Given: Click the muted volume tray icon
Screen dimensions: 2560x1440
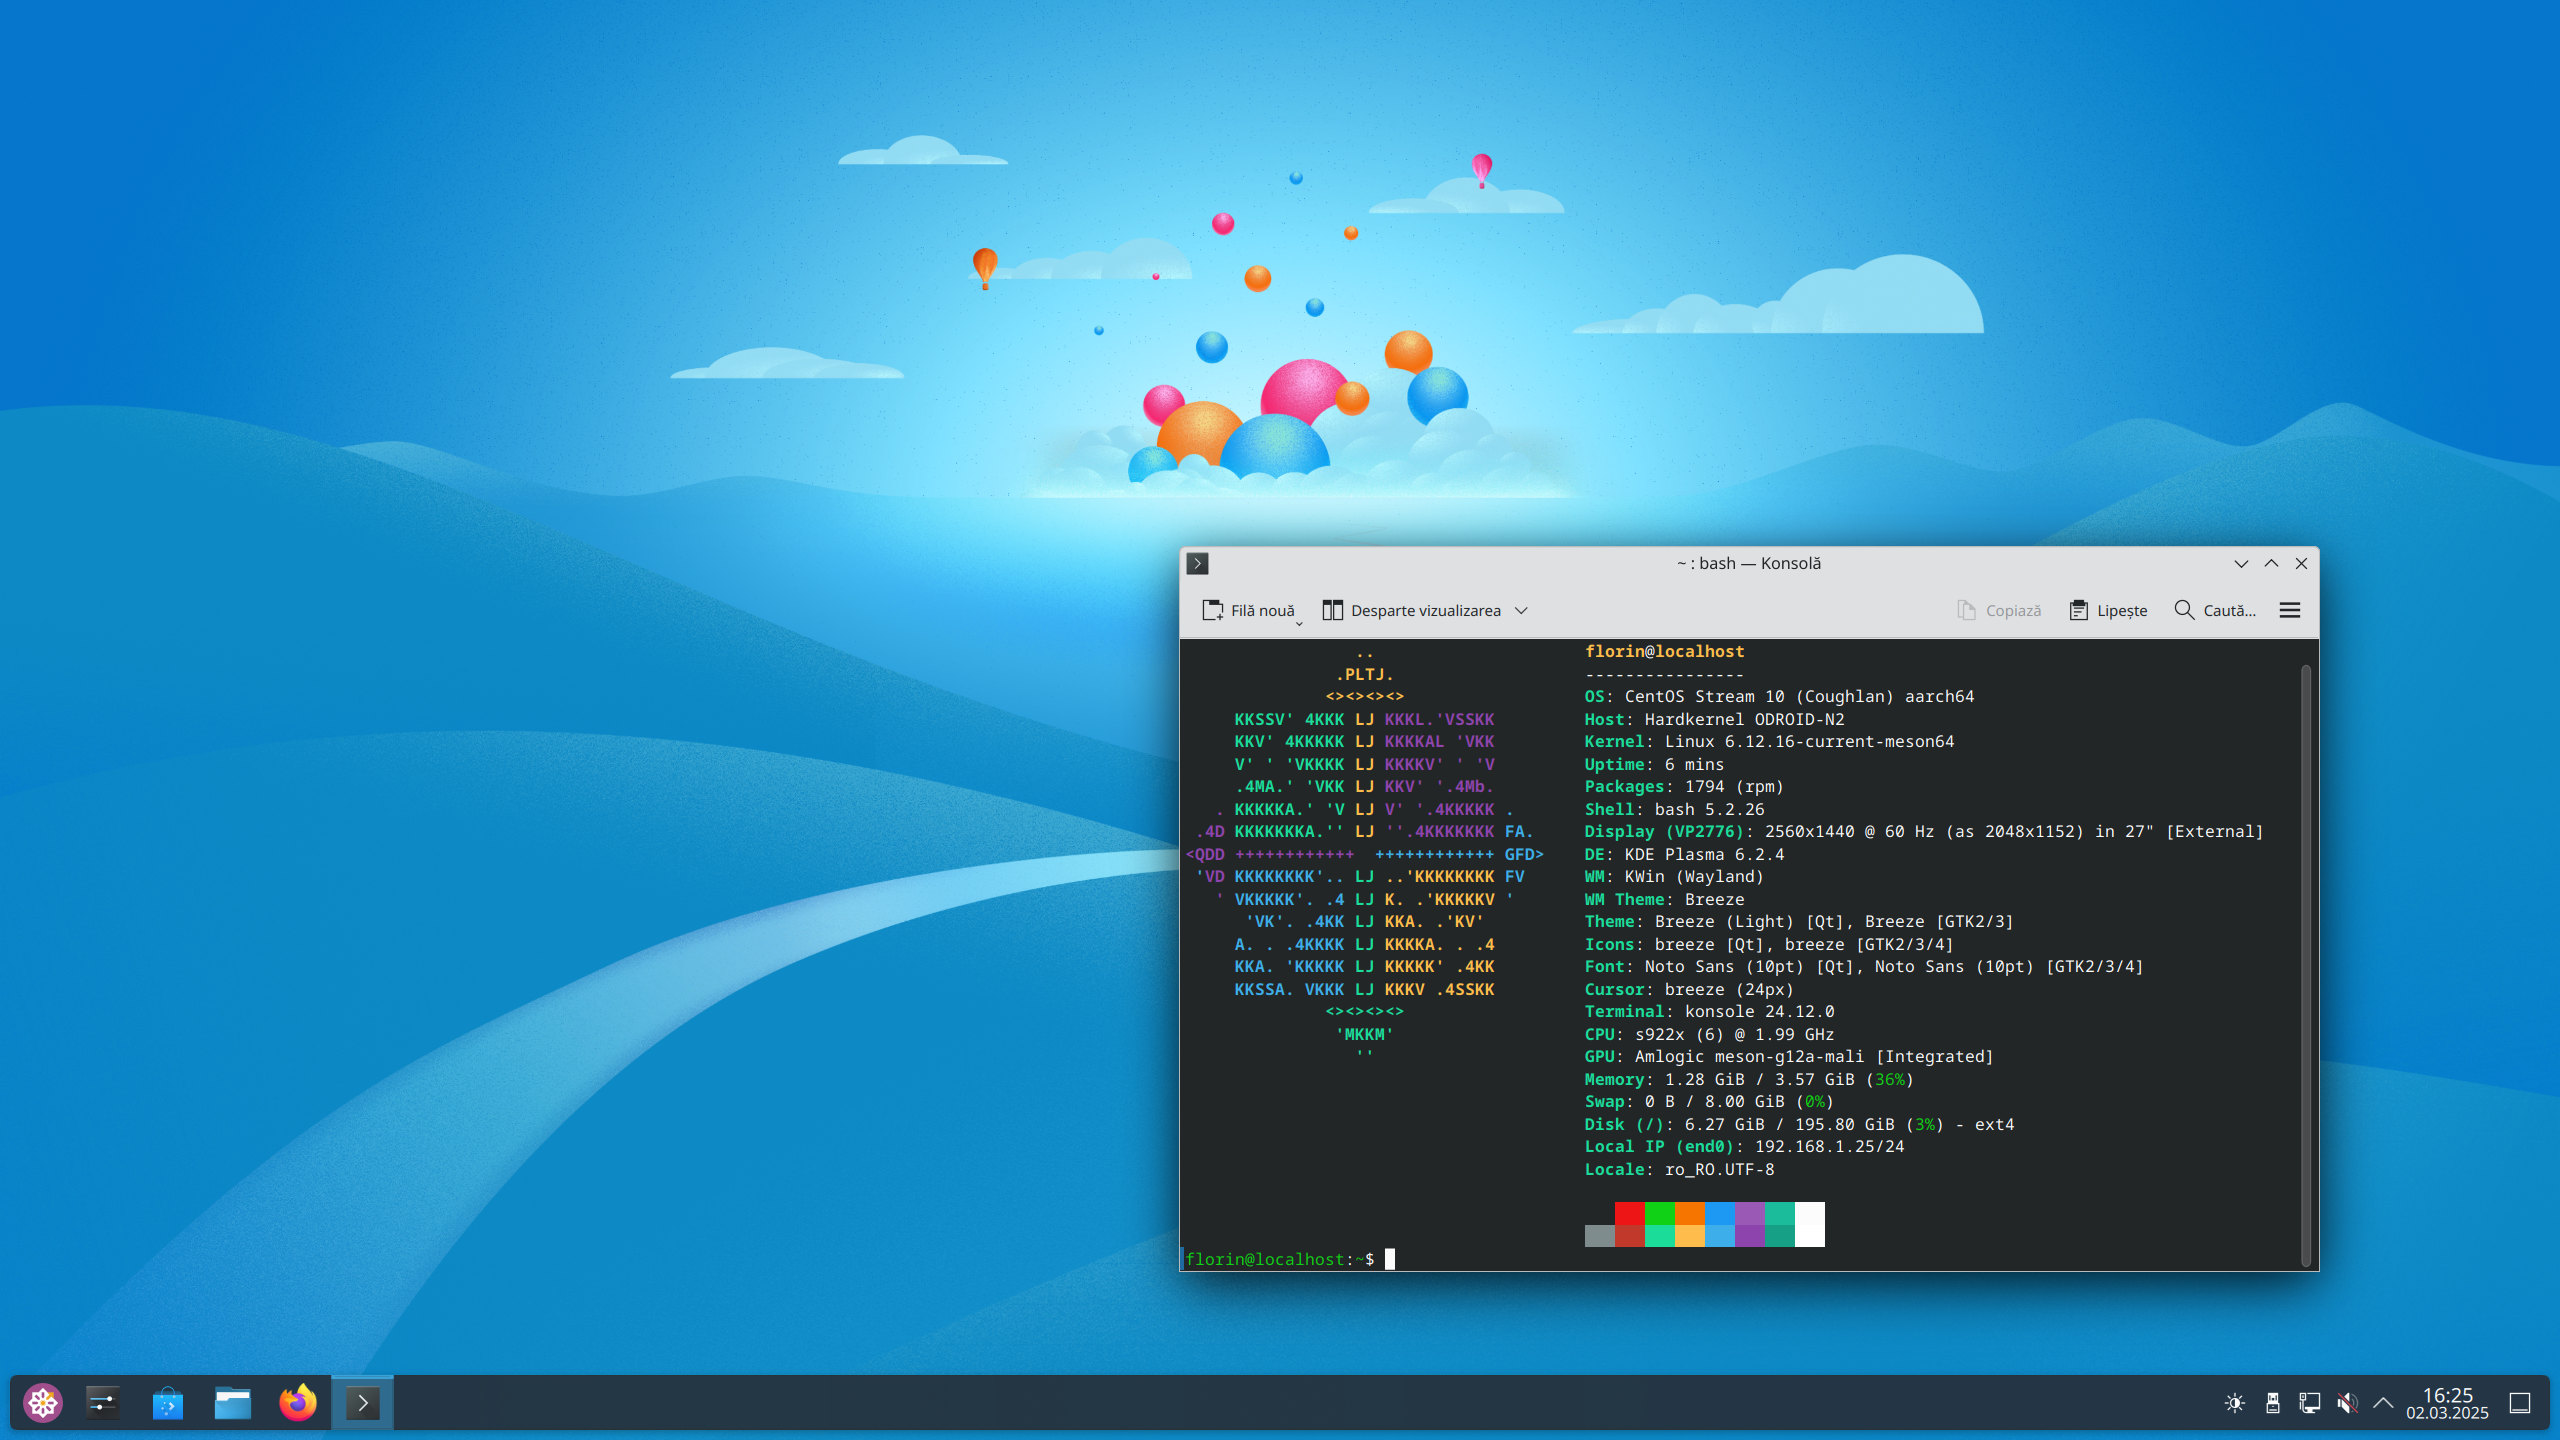Looking at the screenshot, I should point(2347,1403).
